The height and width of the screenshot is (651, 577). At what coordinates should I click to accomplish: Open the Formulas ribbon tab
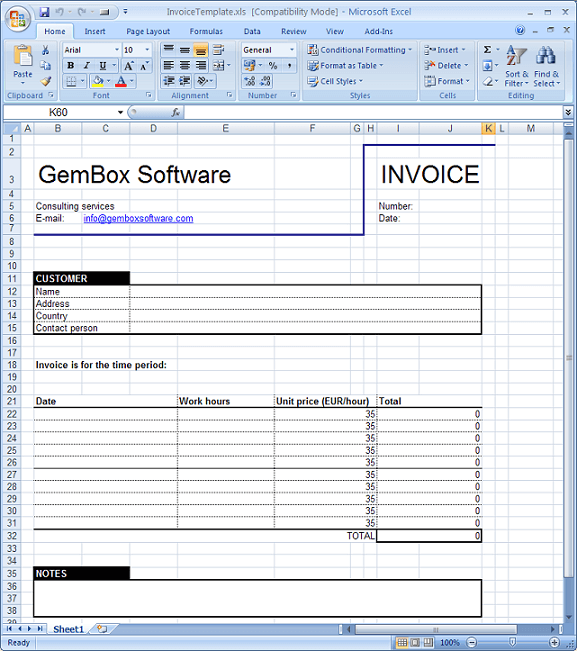pyautogui.click(x=206, y=31)
